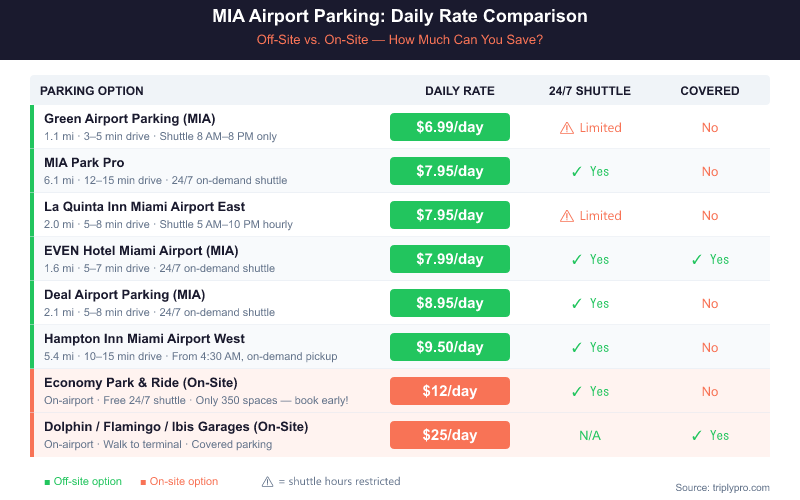
Task: Select the $25/day rate button
Action: click(x=450, y=435)
